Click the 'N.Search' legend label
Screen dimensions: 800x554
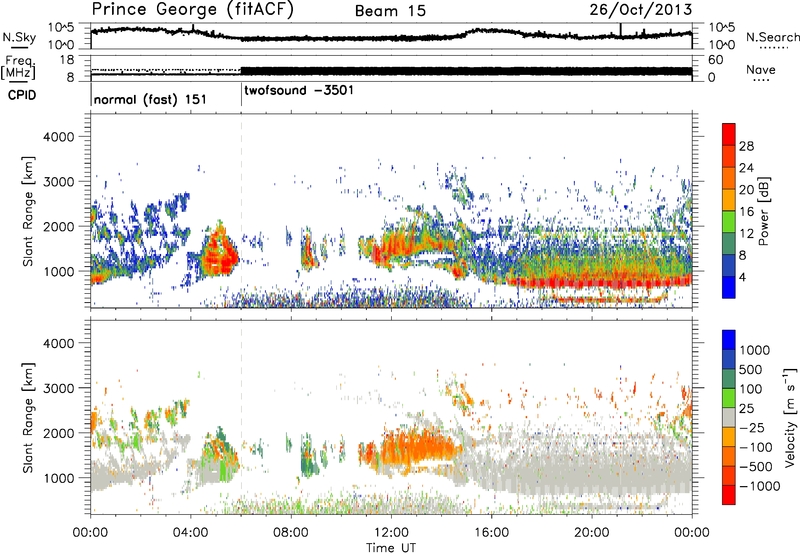773,37
